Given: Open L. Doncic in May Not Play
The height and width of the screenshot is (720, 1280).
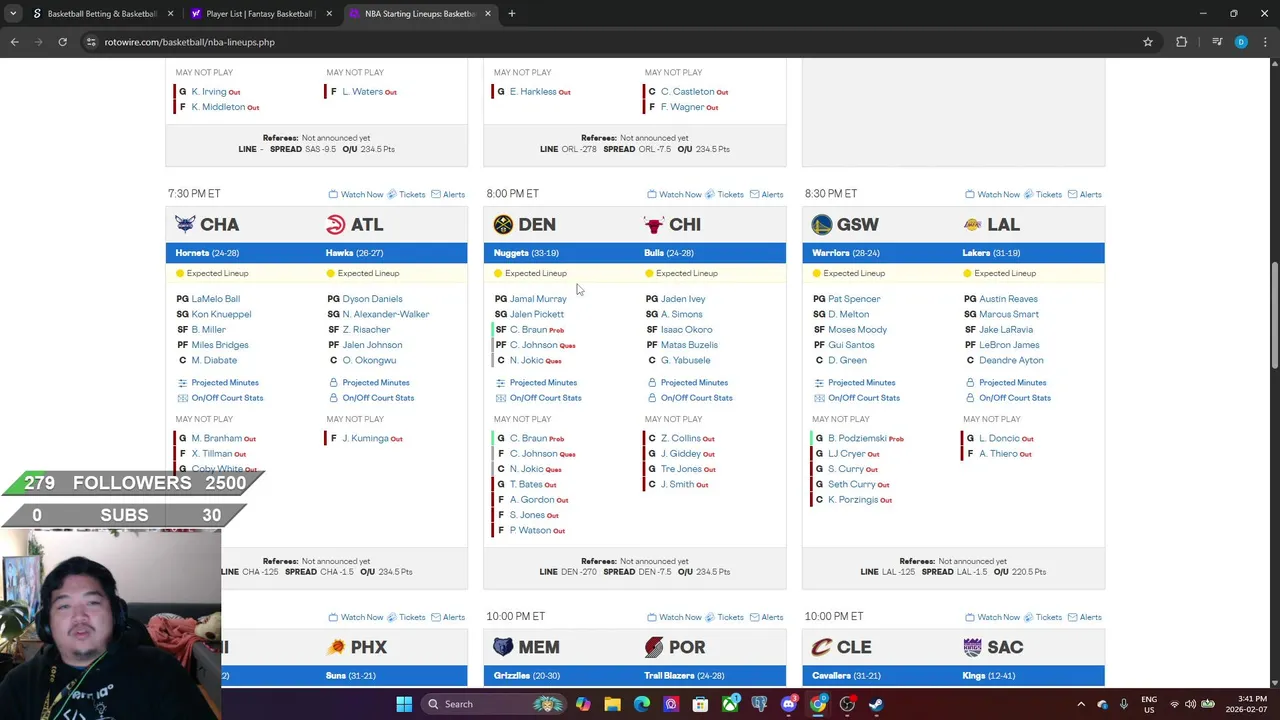Looking at the screenshot, I should [1000, 438].
